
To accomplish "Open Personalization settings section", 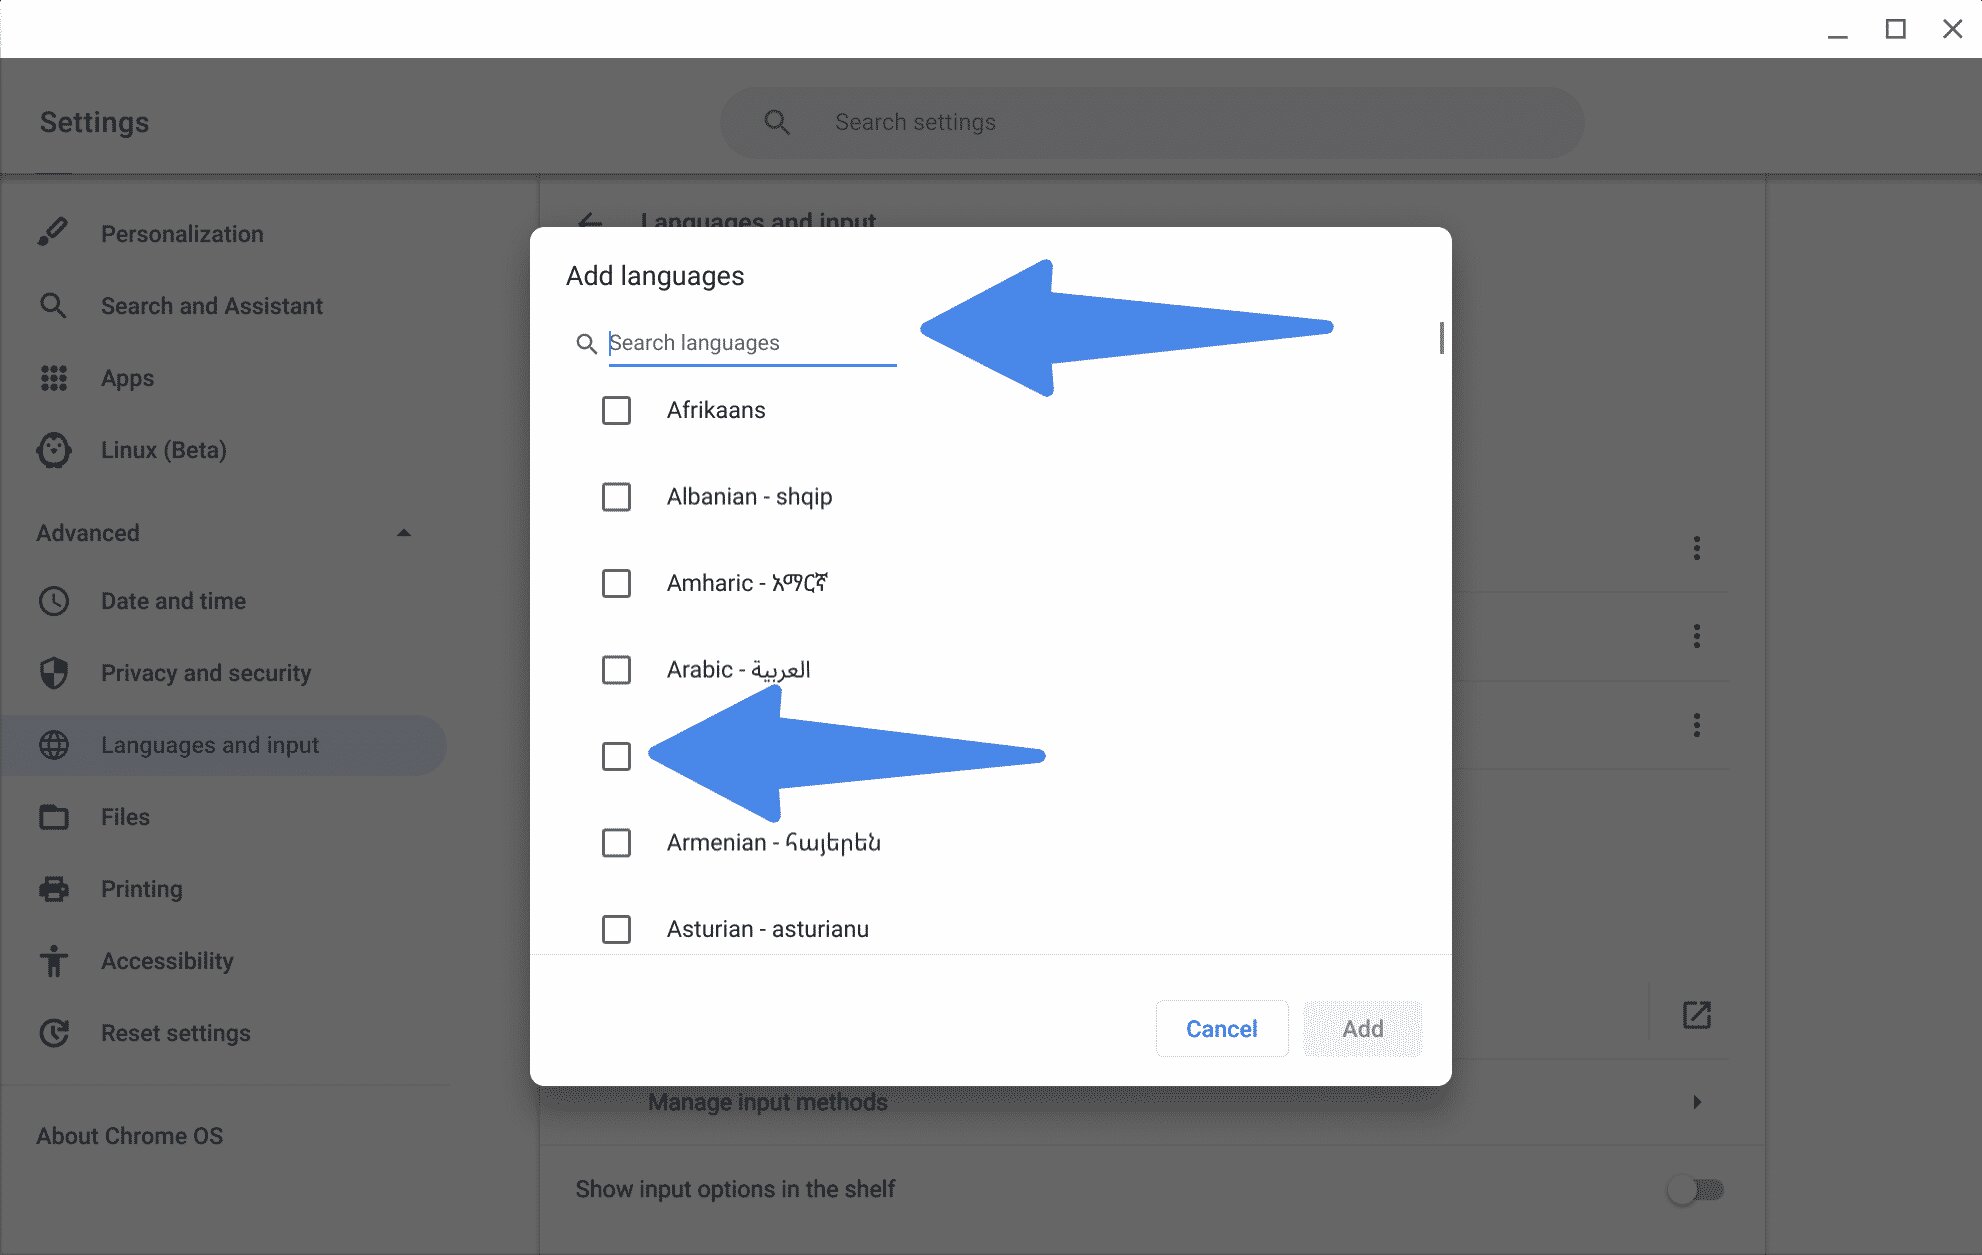I will [183, 233].
